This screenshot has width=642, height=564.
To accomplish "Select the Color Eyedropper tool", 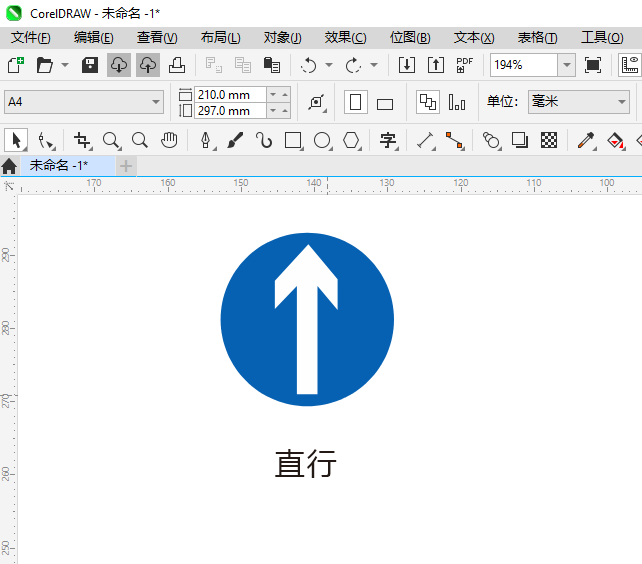I will 586,140.
